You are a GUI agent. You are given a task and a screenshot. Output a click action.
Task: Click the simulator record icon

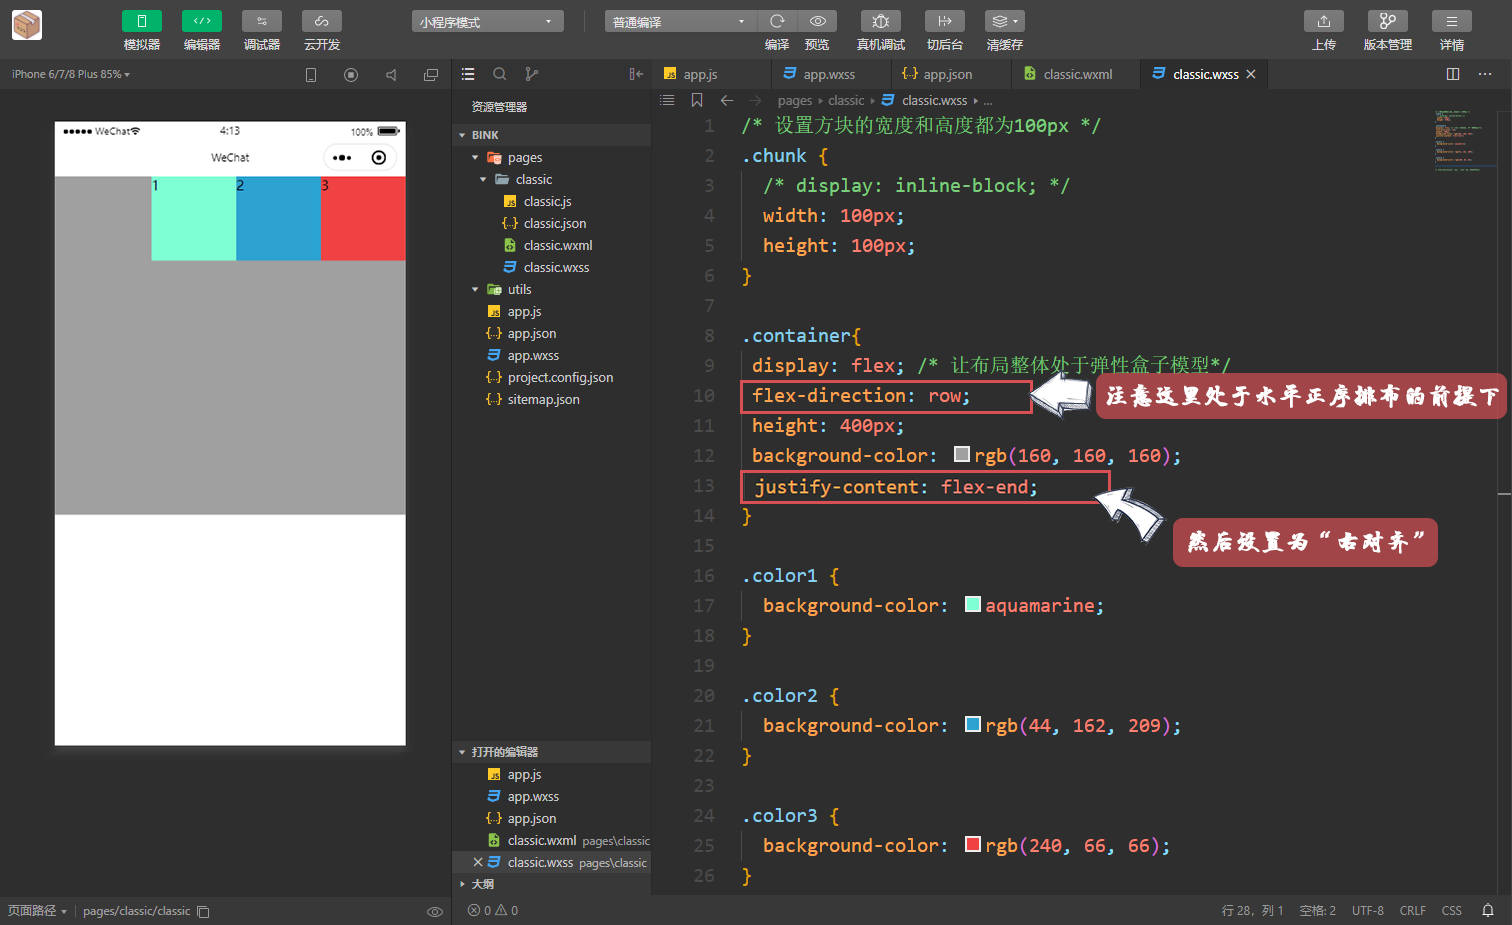pyautogui.click(x=351, y=75)
